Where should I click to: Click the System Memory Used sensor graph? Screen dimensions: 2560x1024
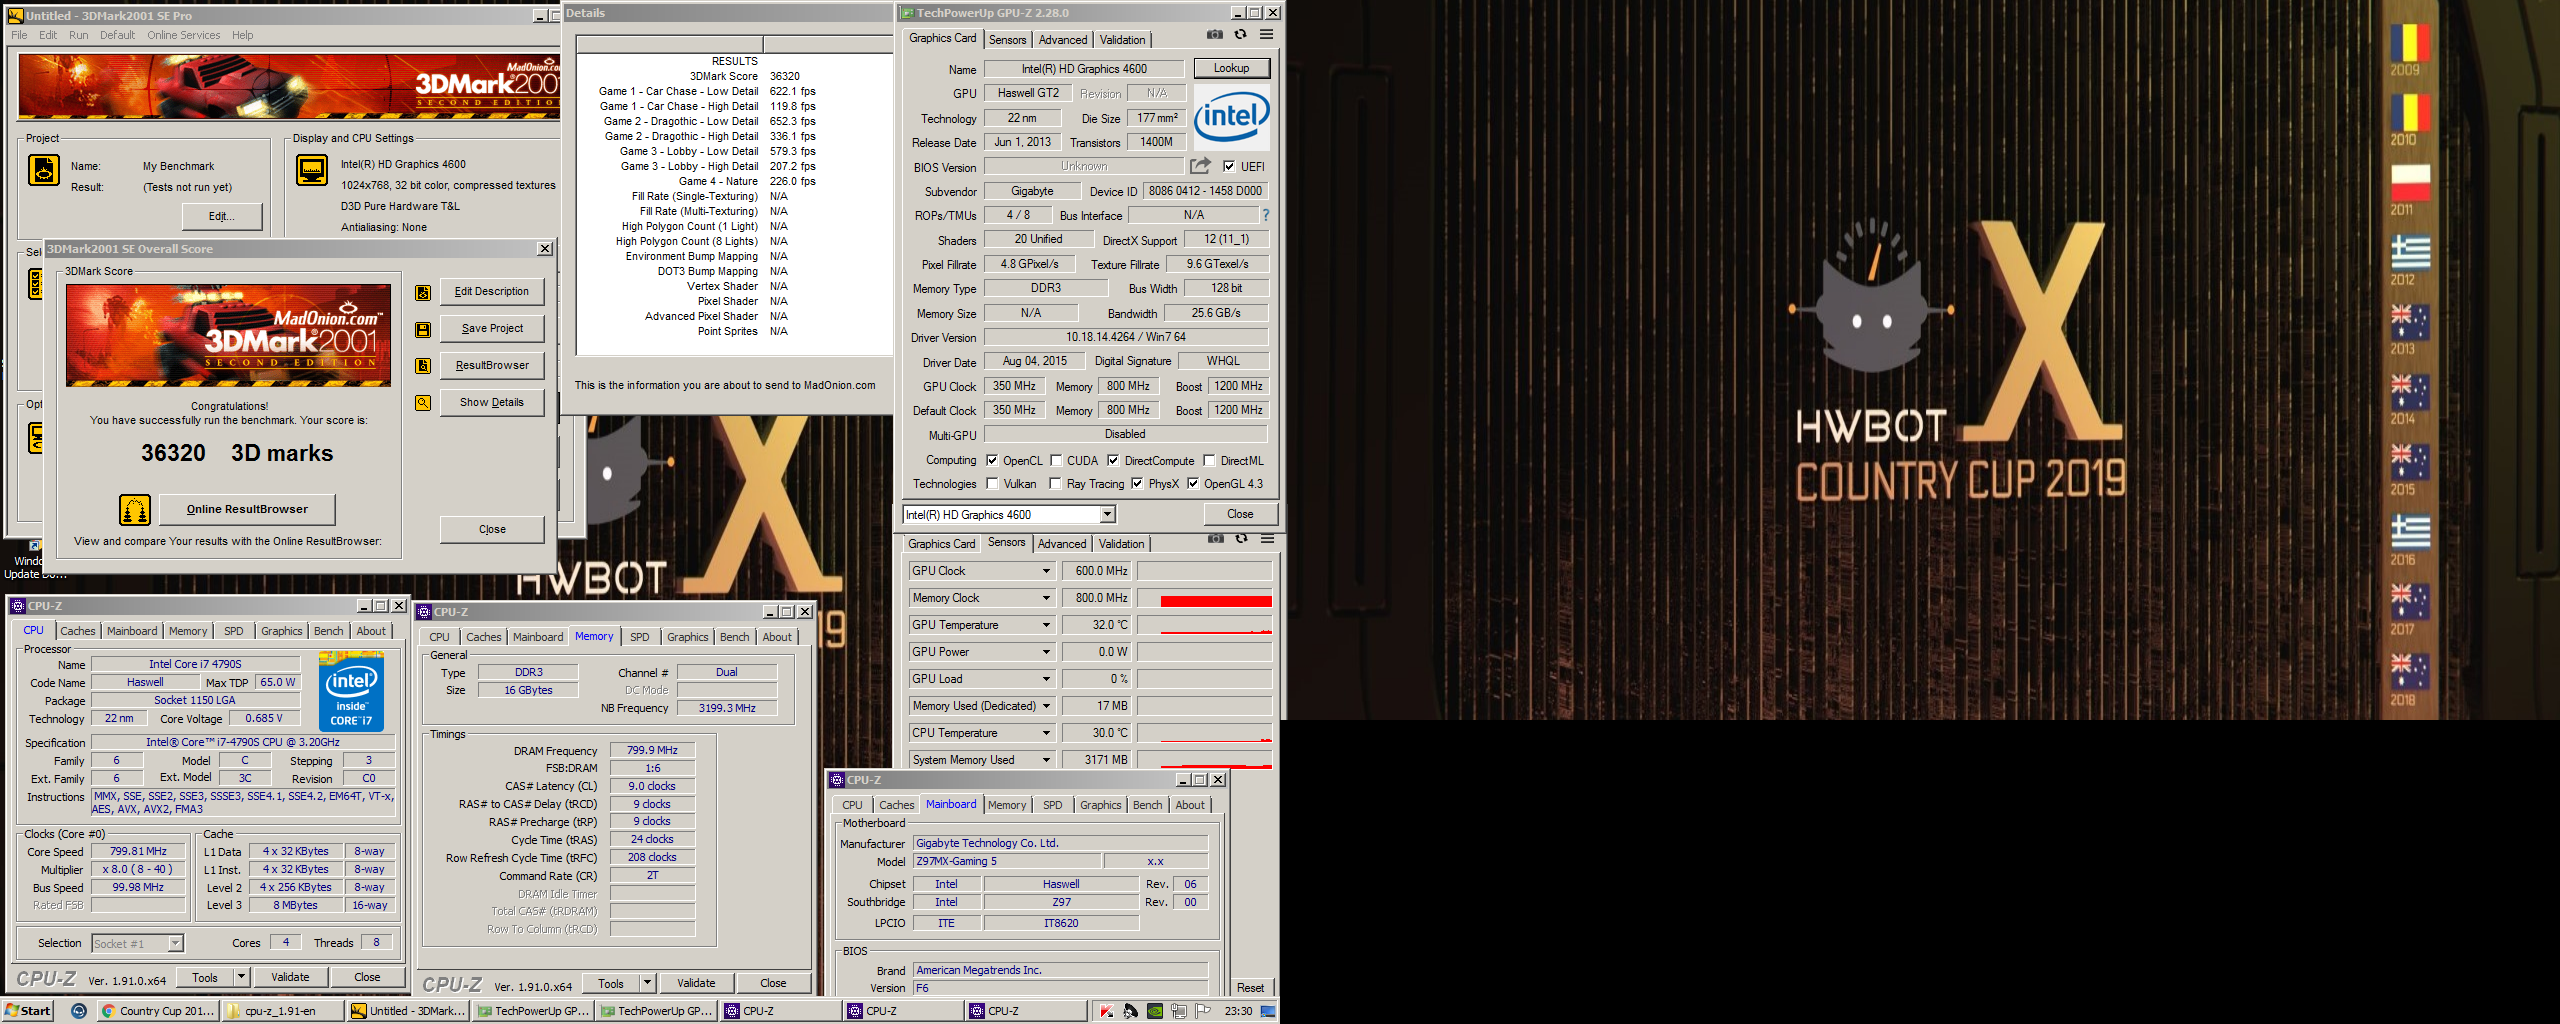point(1204,760)
